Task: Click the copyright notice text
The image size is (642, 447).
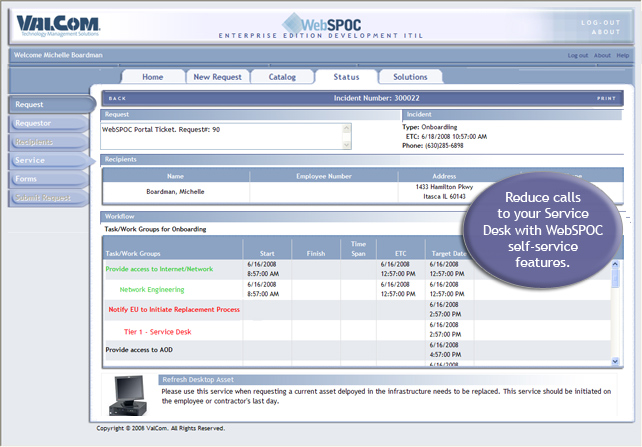Action: 160,428
